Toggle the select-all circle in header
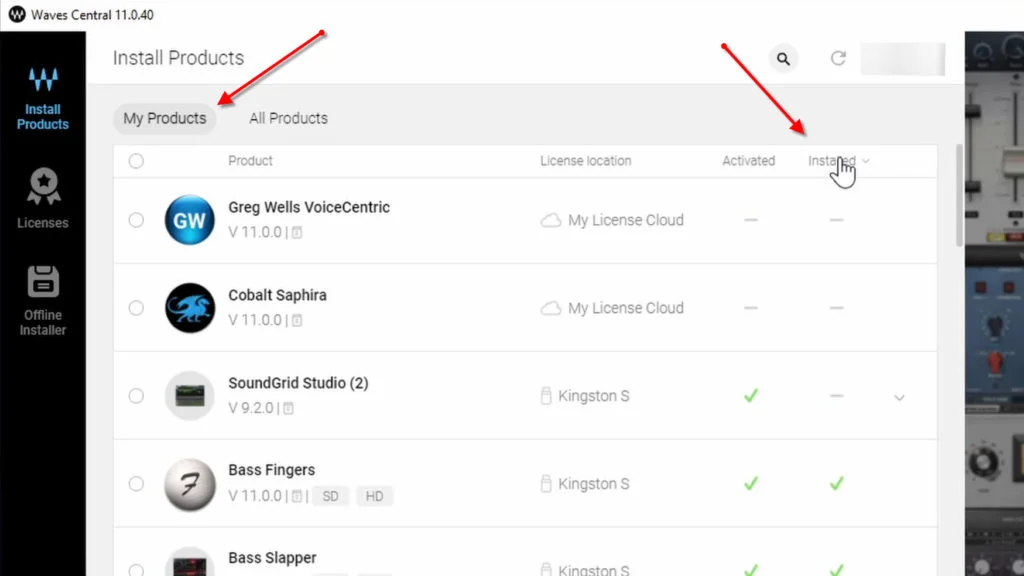 pos(136,161)
